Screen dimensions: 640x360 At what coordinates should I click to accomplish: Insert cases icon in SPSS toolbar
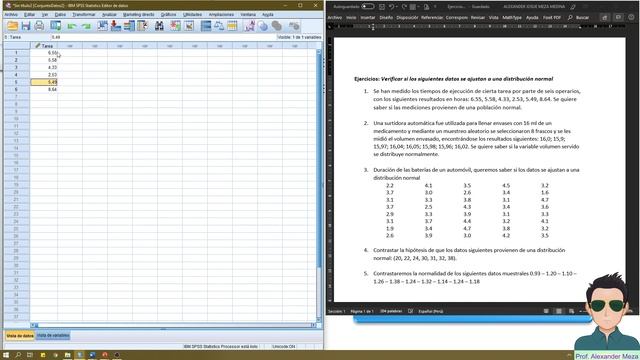[x=176, y=26]
